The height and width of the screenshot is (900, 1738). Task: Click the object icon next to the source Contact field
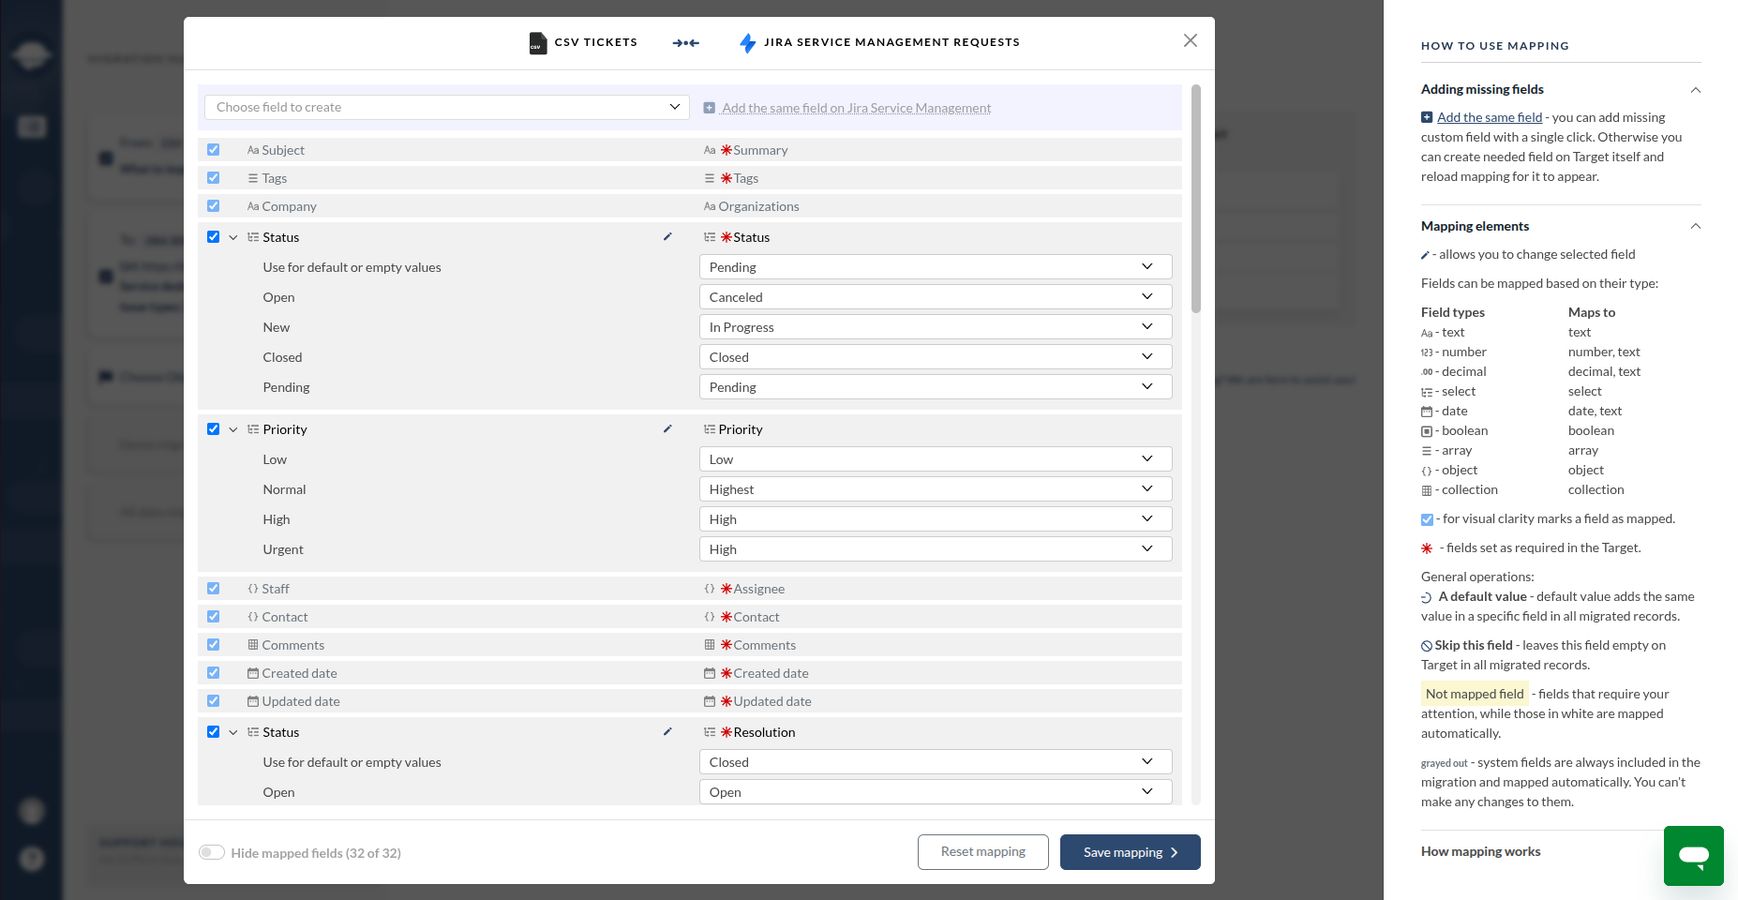click(253, 617)
